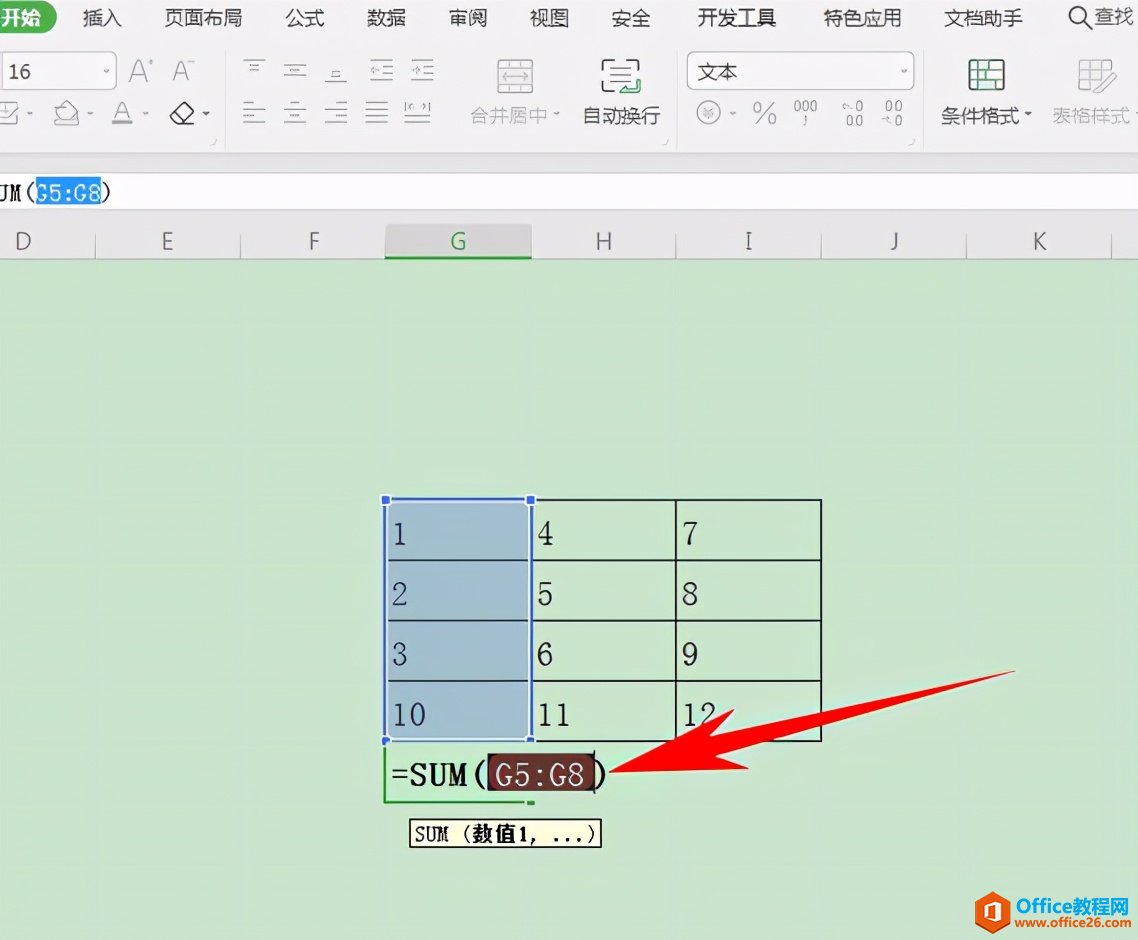Toggle top vertical alignment
The height and width of the screenshot is (940, 1138).
[254, 70]
